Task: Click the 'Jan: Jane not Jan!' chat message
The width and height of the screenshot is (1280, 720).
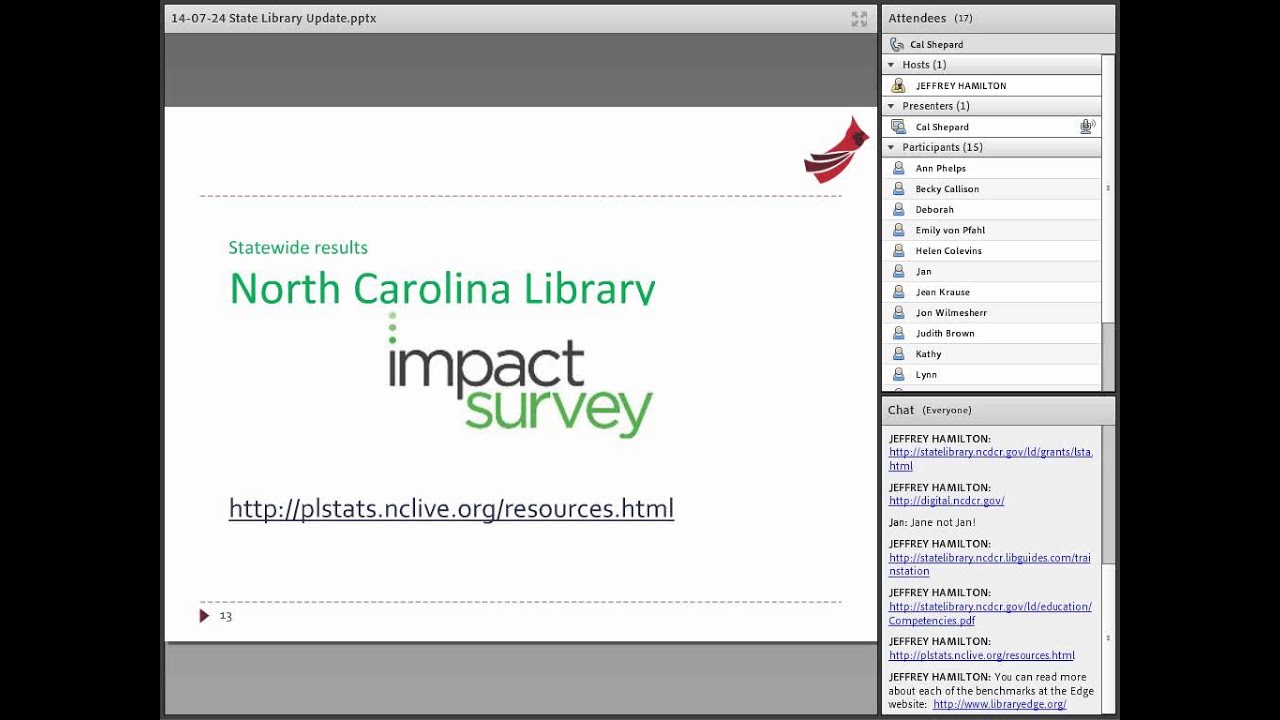Action: [x=932, y=523]
